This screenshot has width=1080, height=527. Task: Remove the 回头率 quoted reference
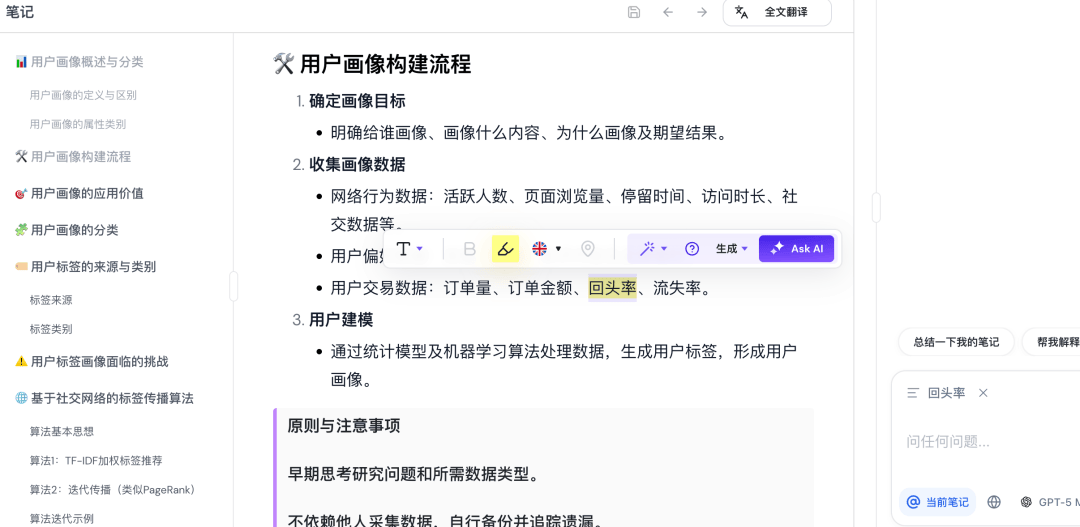983,393
